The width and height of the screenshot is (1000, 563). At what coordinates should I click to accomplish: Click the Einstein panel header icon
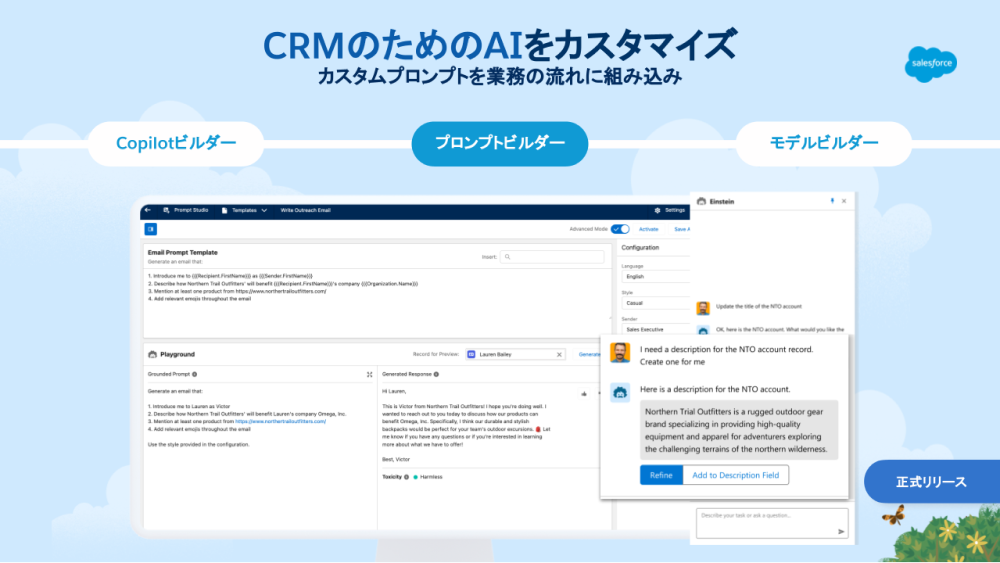coord(702,201)
